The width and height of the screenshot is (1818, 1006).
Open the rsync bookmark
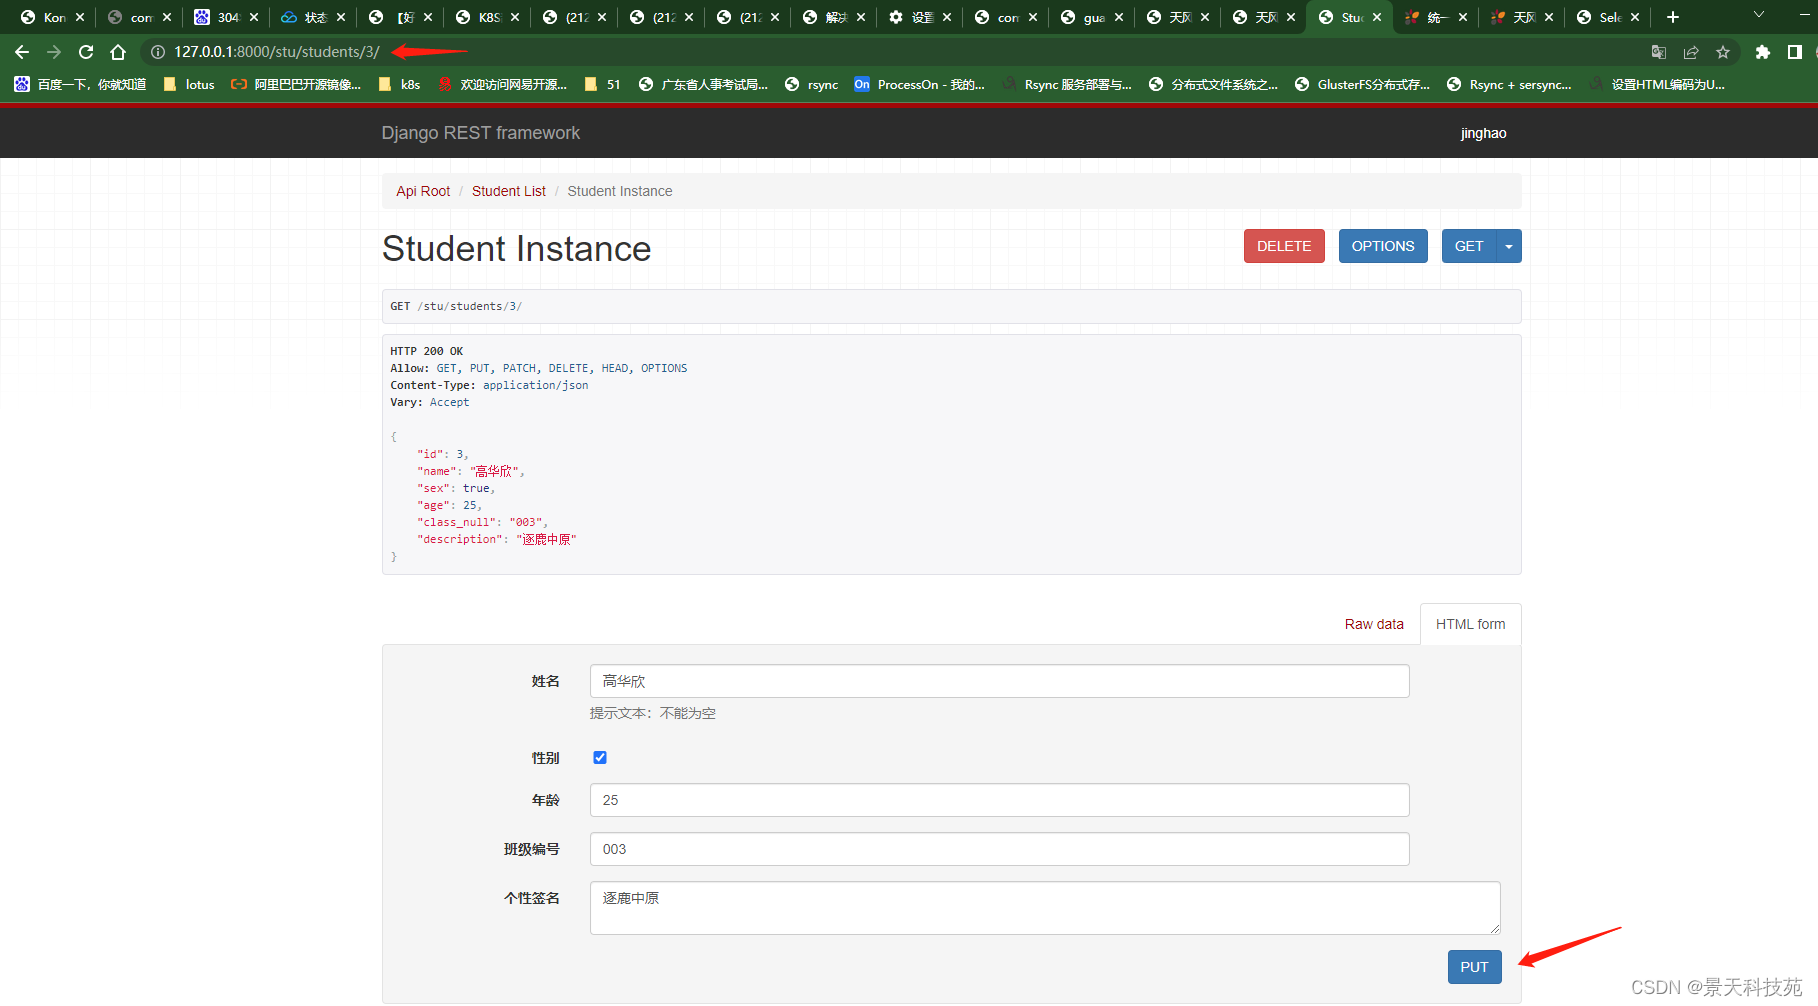[812, 85]
